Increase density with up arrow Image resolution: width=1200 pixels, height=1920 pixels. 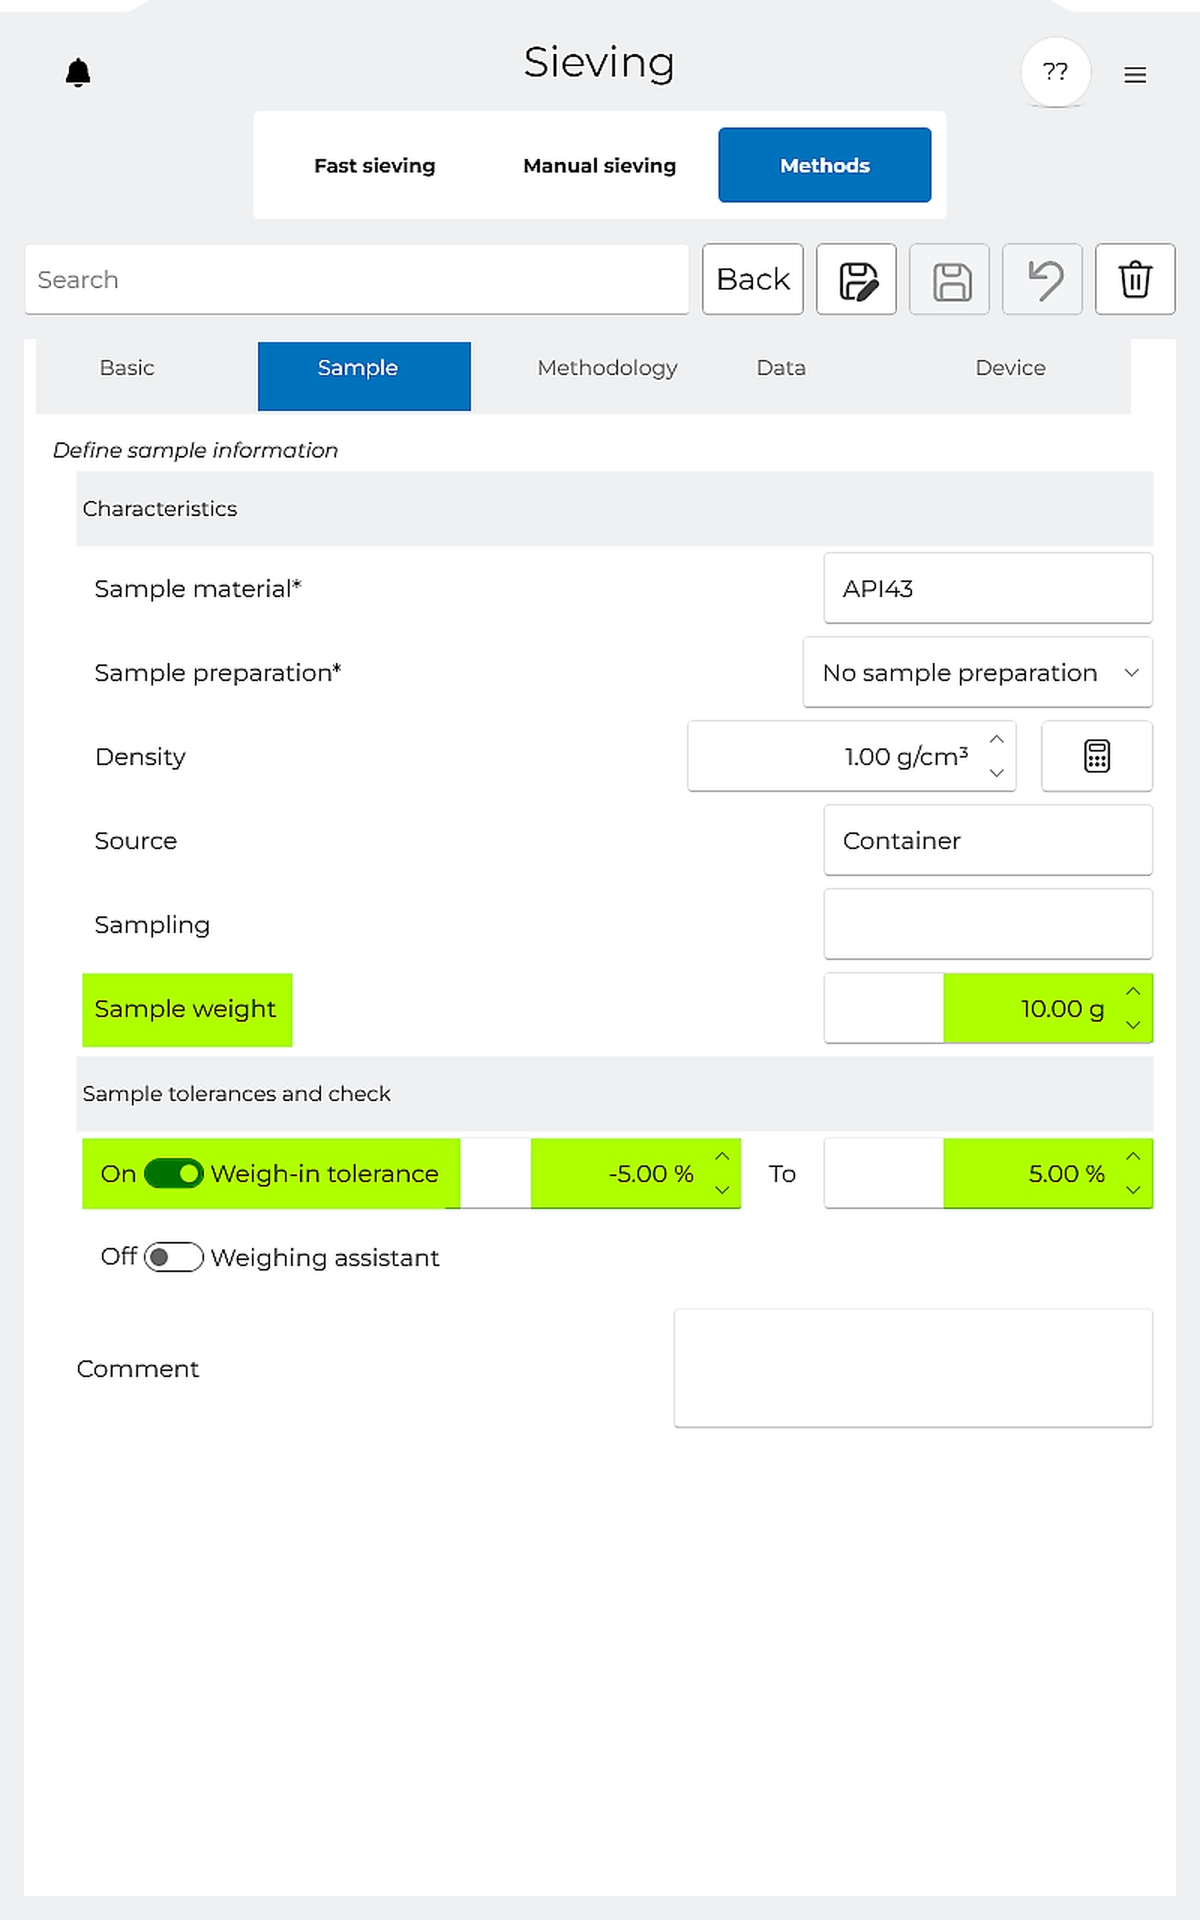pyautogui.click(x=996, y=740)
